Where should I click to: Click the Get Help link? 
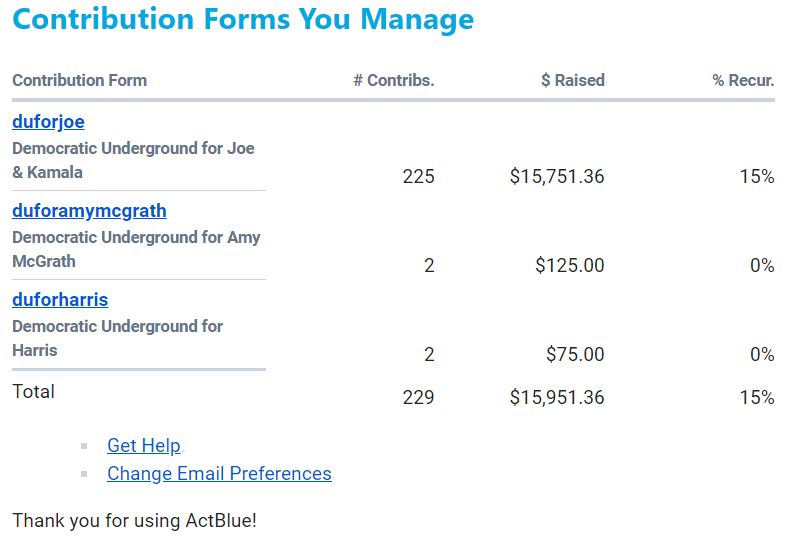pos(143,446)
